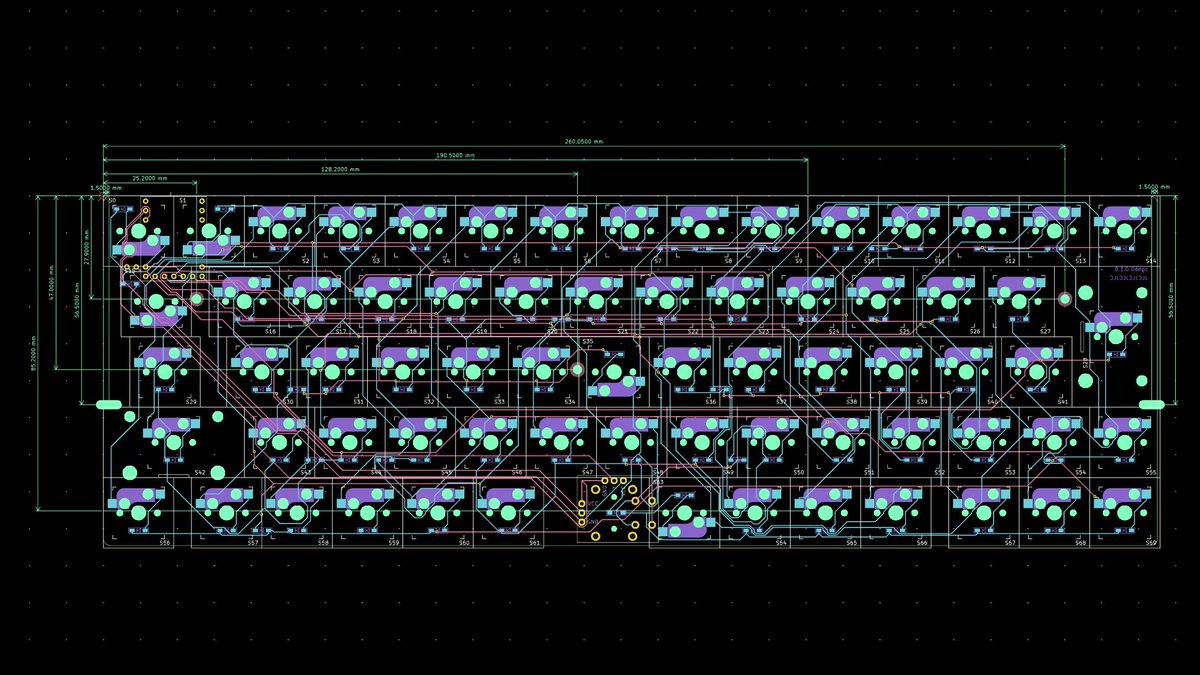
Task: Pick the S56 bottom-row reference label
Action: coord(165,542)
